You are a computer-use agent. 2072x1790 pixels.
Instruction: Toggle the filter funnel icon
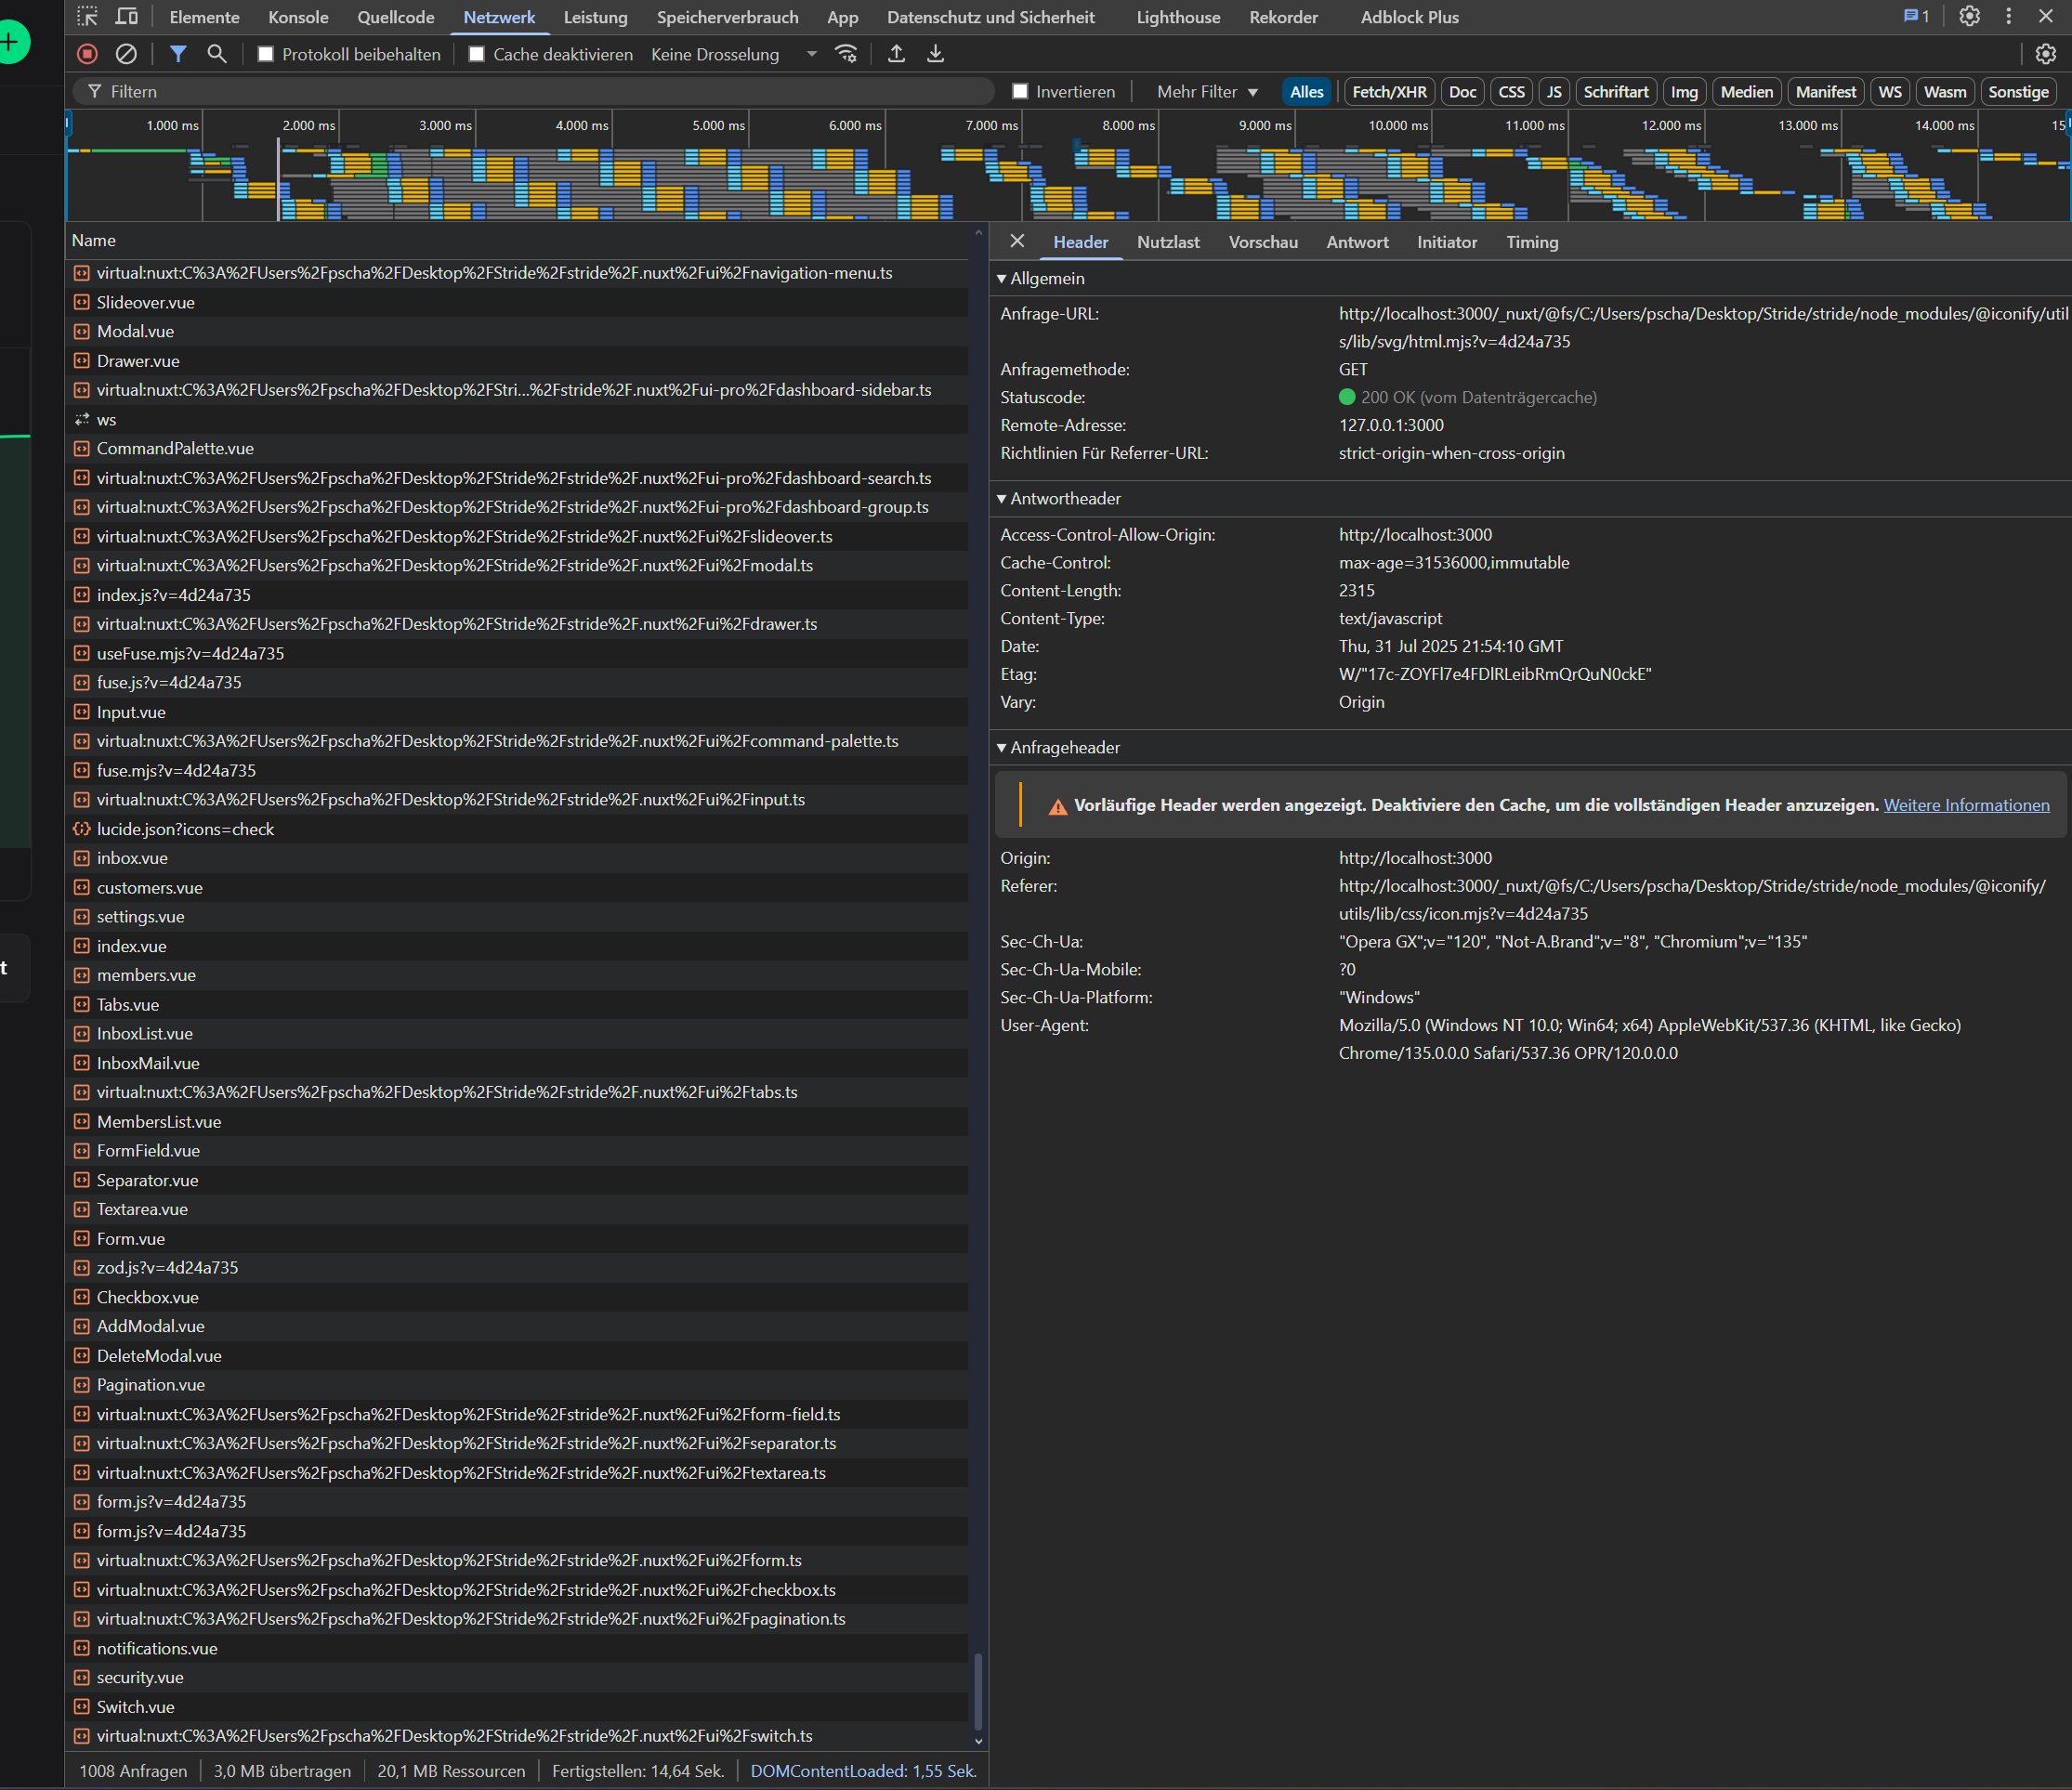pos(178,54)
